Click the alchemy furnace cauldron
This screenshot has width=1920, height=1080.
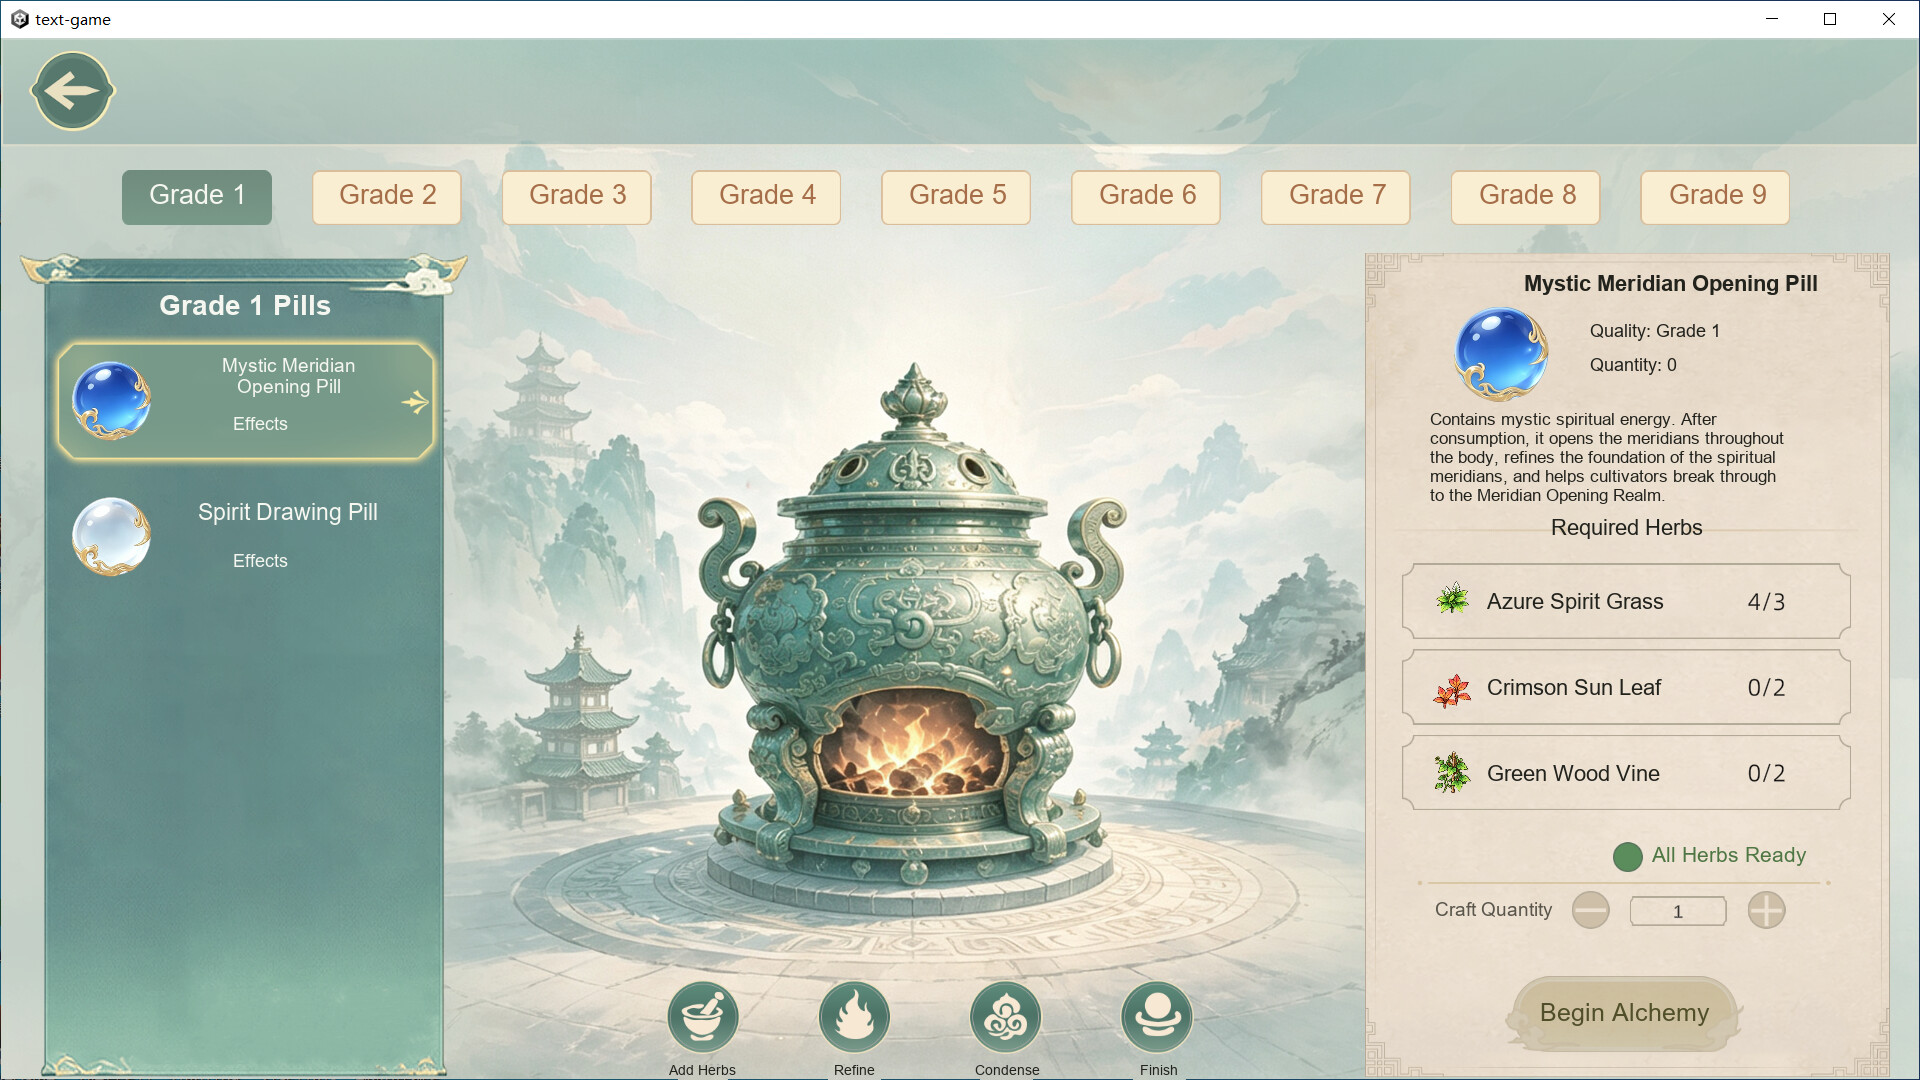click(912, 625)
